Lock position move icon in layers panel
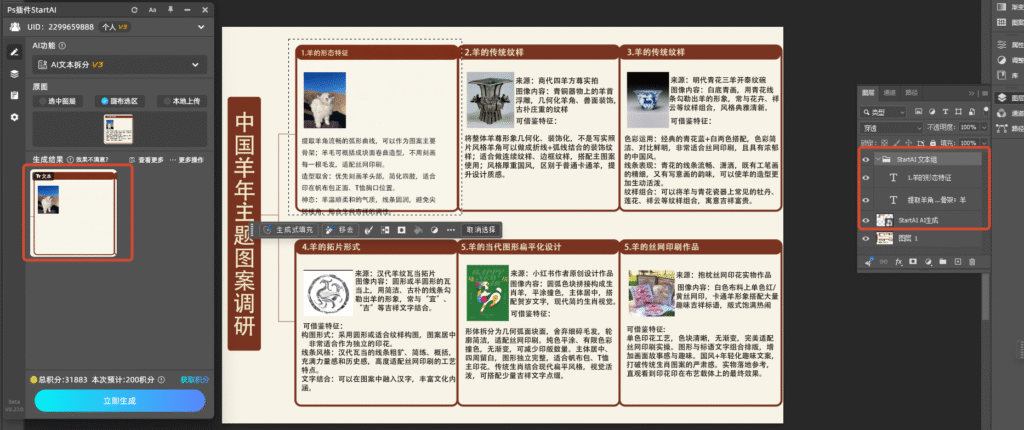Screen dimensions: 1024x430 click(x=908, y=142)
